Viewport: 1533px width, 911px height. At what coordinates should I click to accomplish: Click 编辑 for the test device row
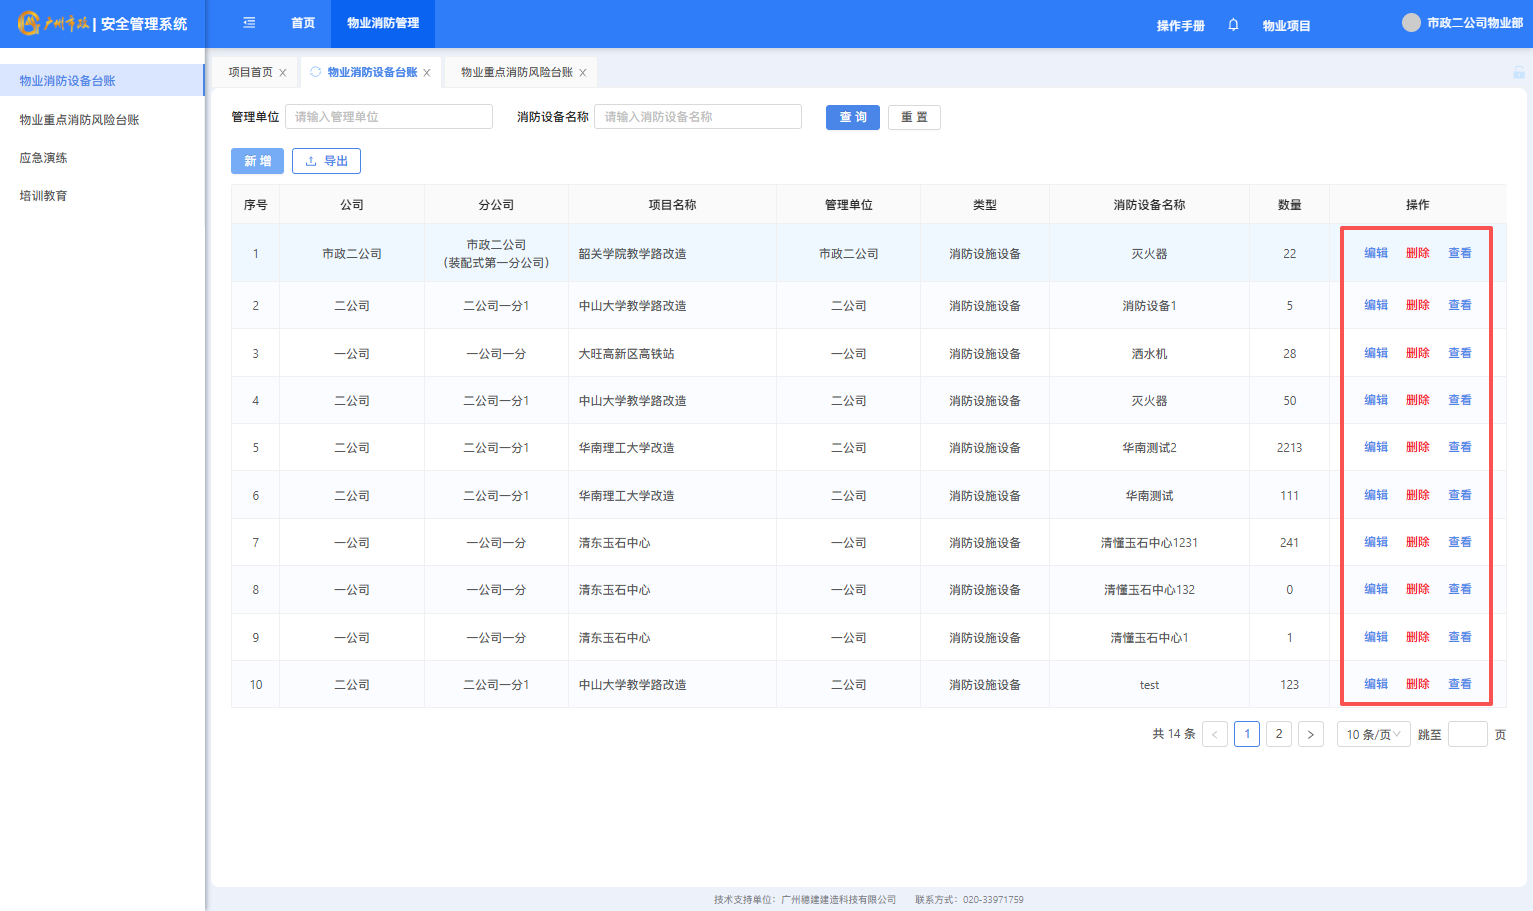click(1376, 684)
